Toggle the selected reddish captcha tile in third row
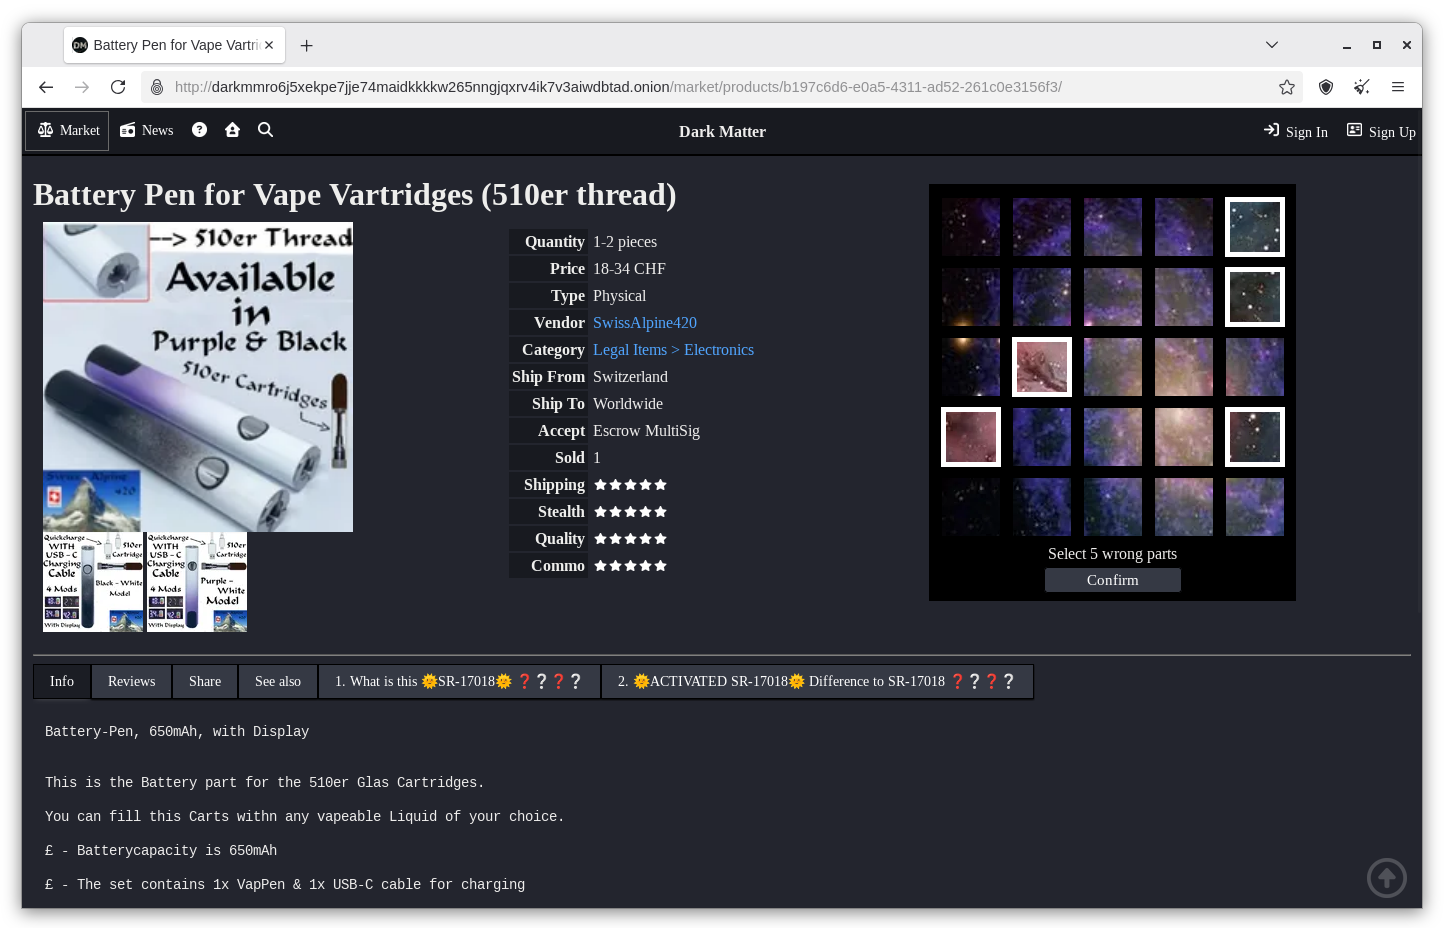The height and width of the screenshot is (928, 1444). click(1041, 367)
